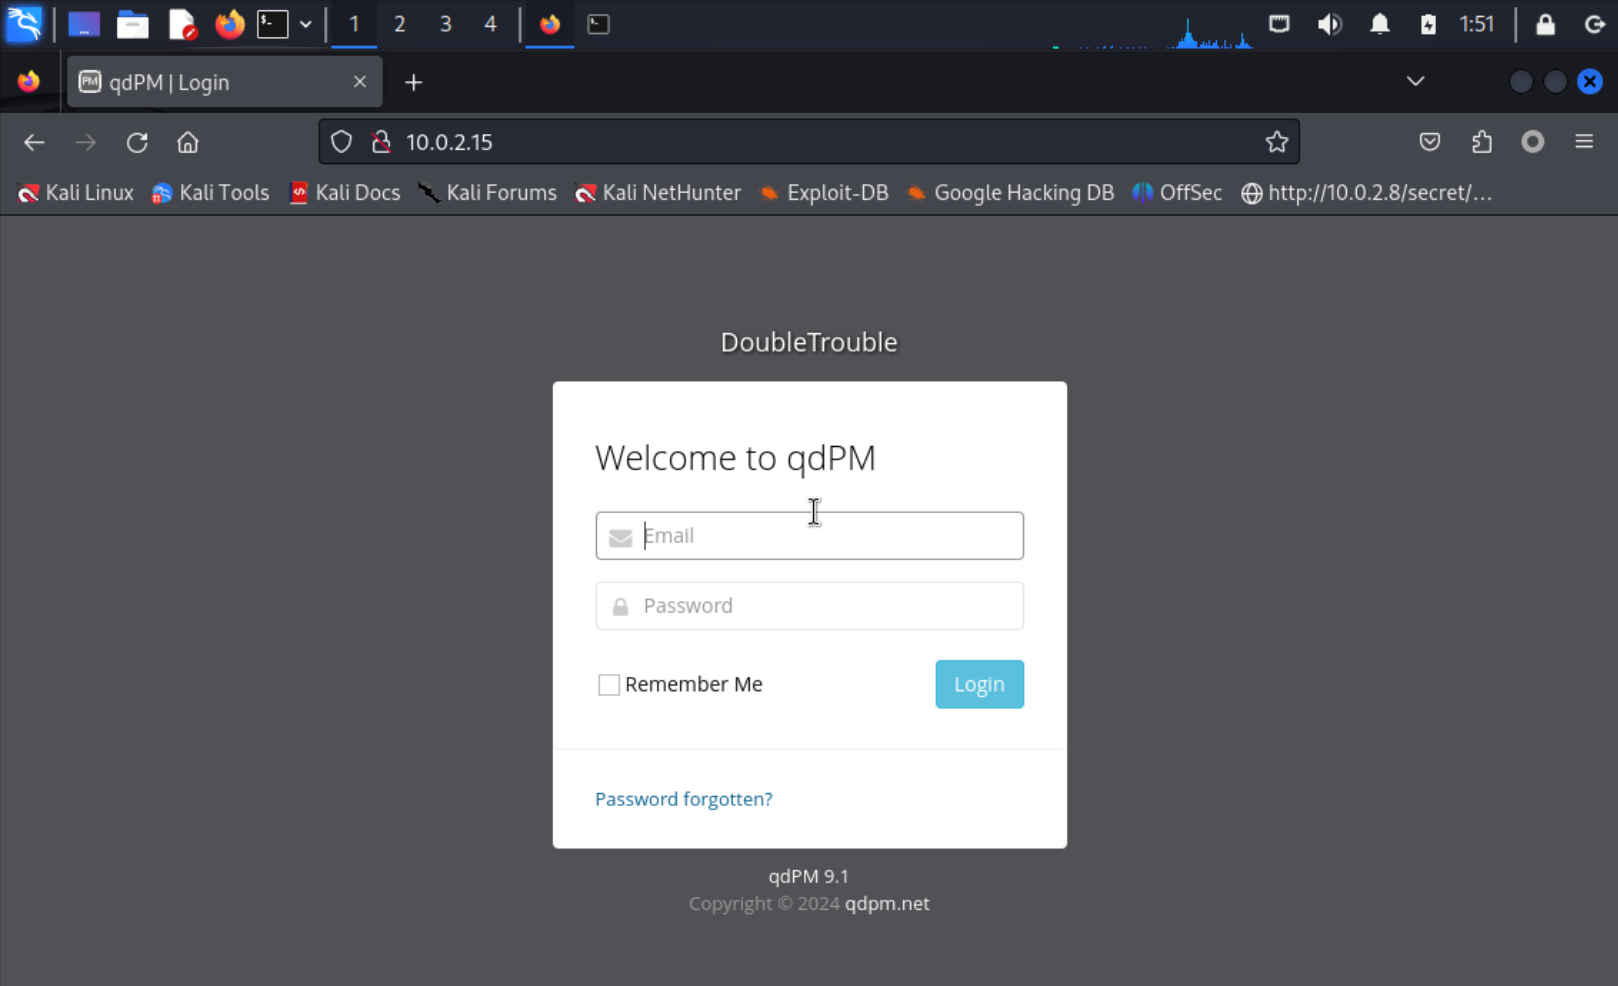Open the Kali Linux bookmark
Viewport: 1618px width, 986px height.
76,193
